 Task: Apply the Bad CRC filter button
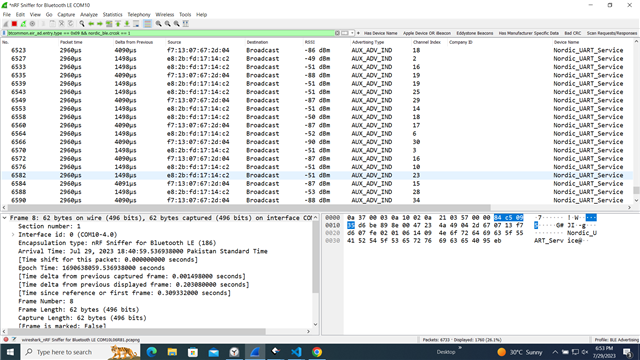tap(573, 33)
